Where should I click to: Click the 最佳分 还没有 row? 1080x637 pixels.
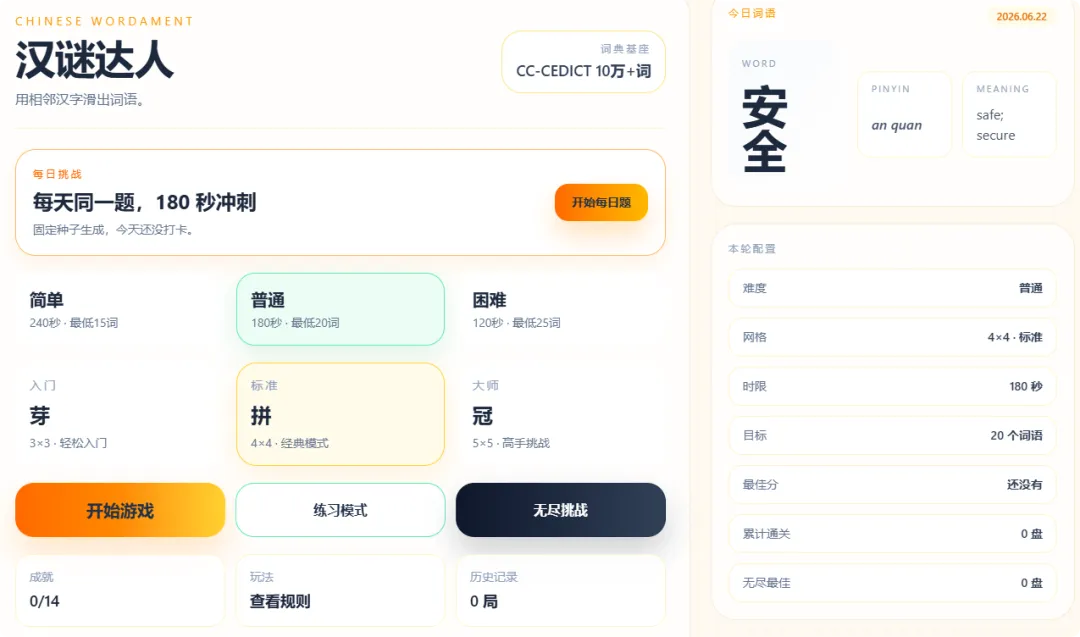coord(892,485)
